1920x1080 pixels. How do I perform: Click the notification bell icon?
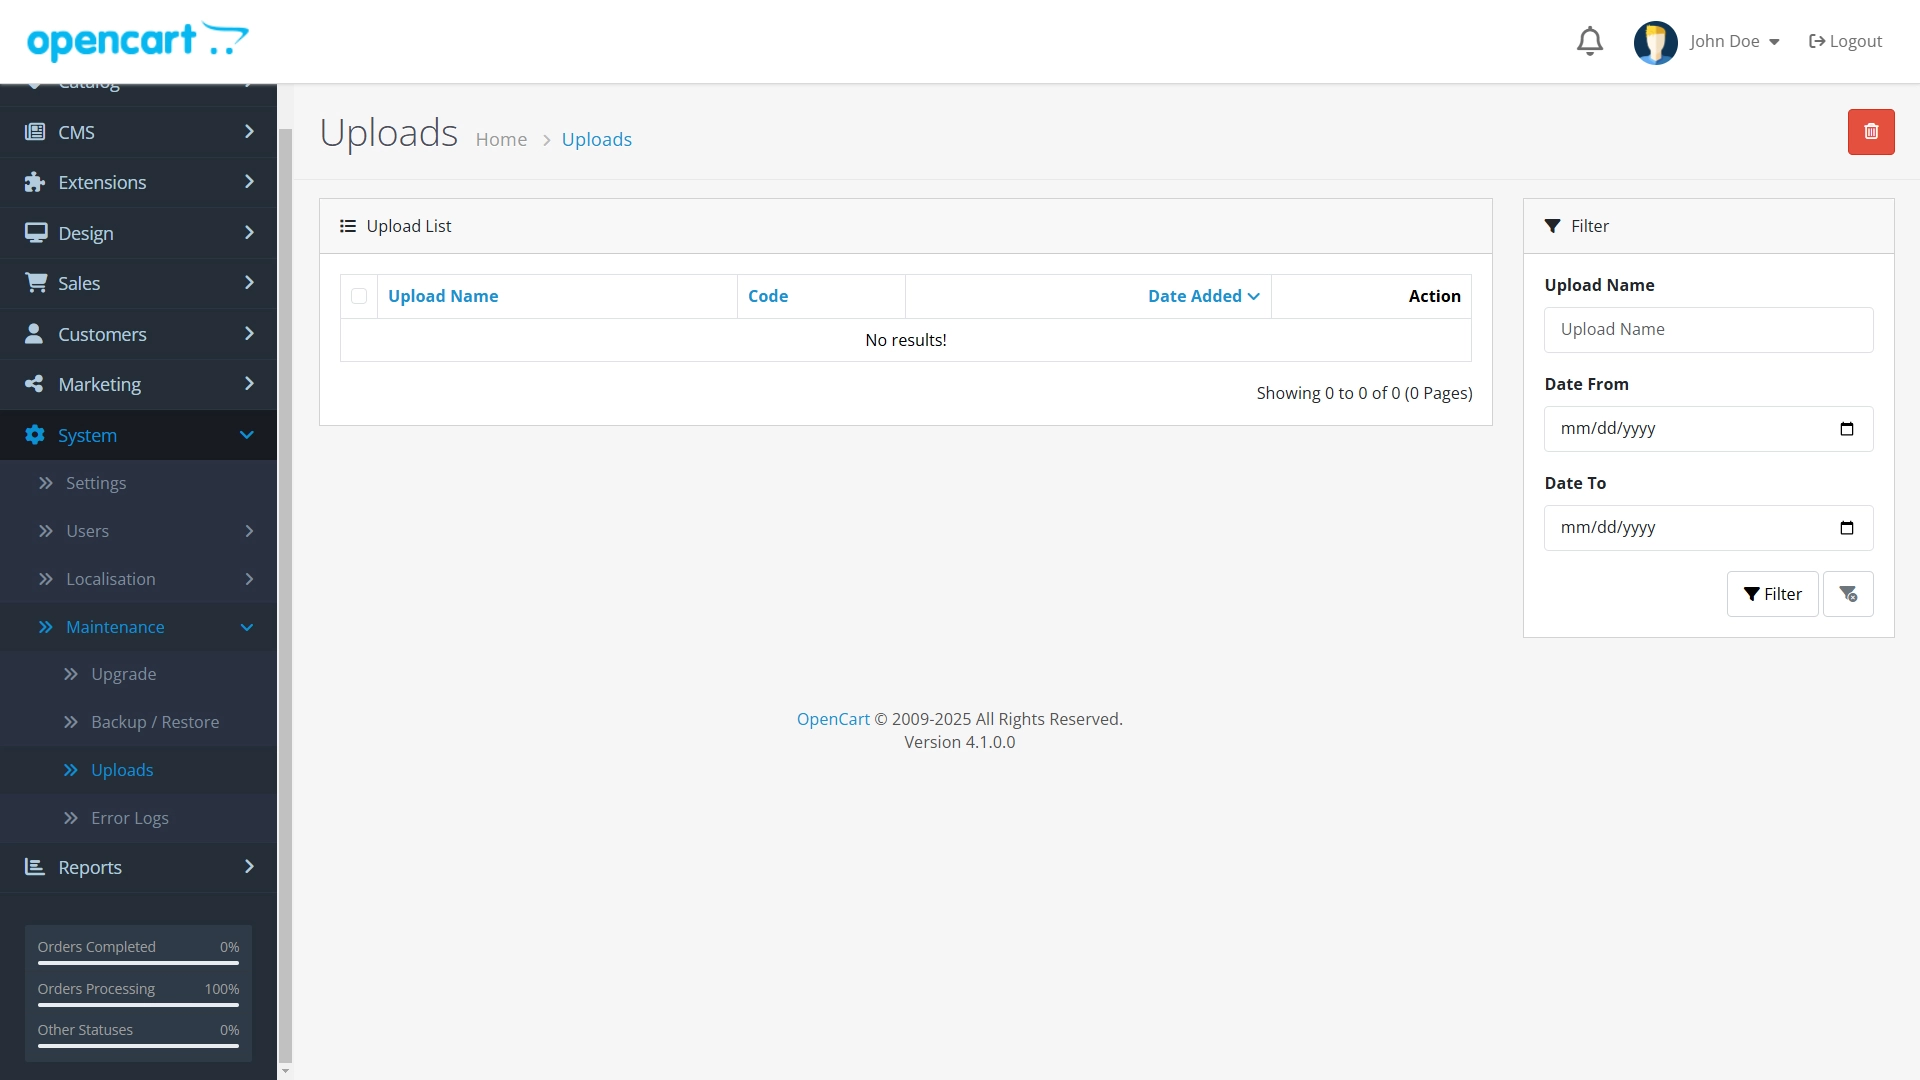point(1590,41)
